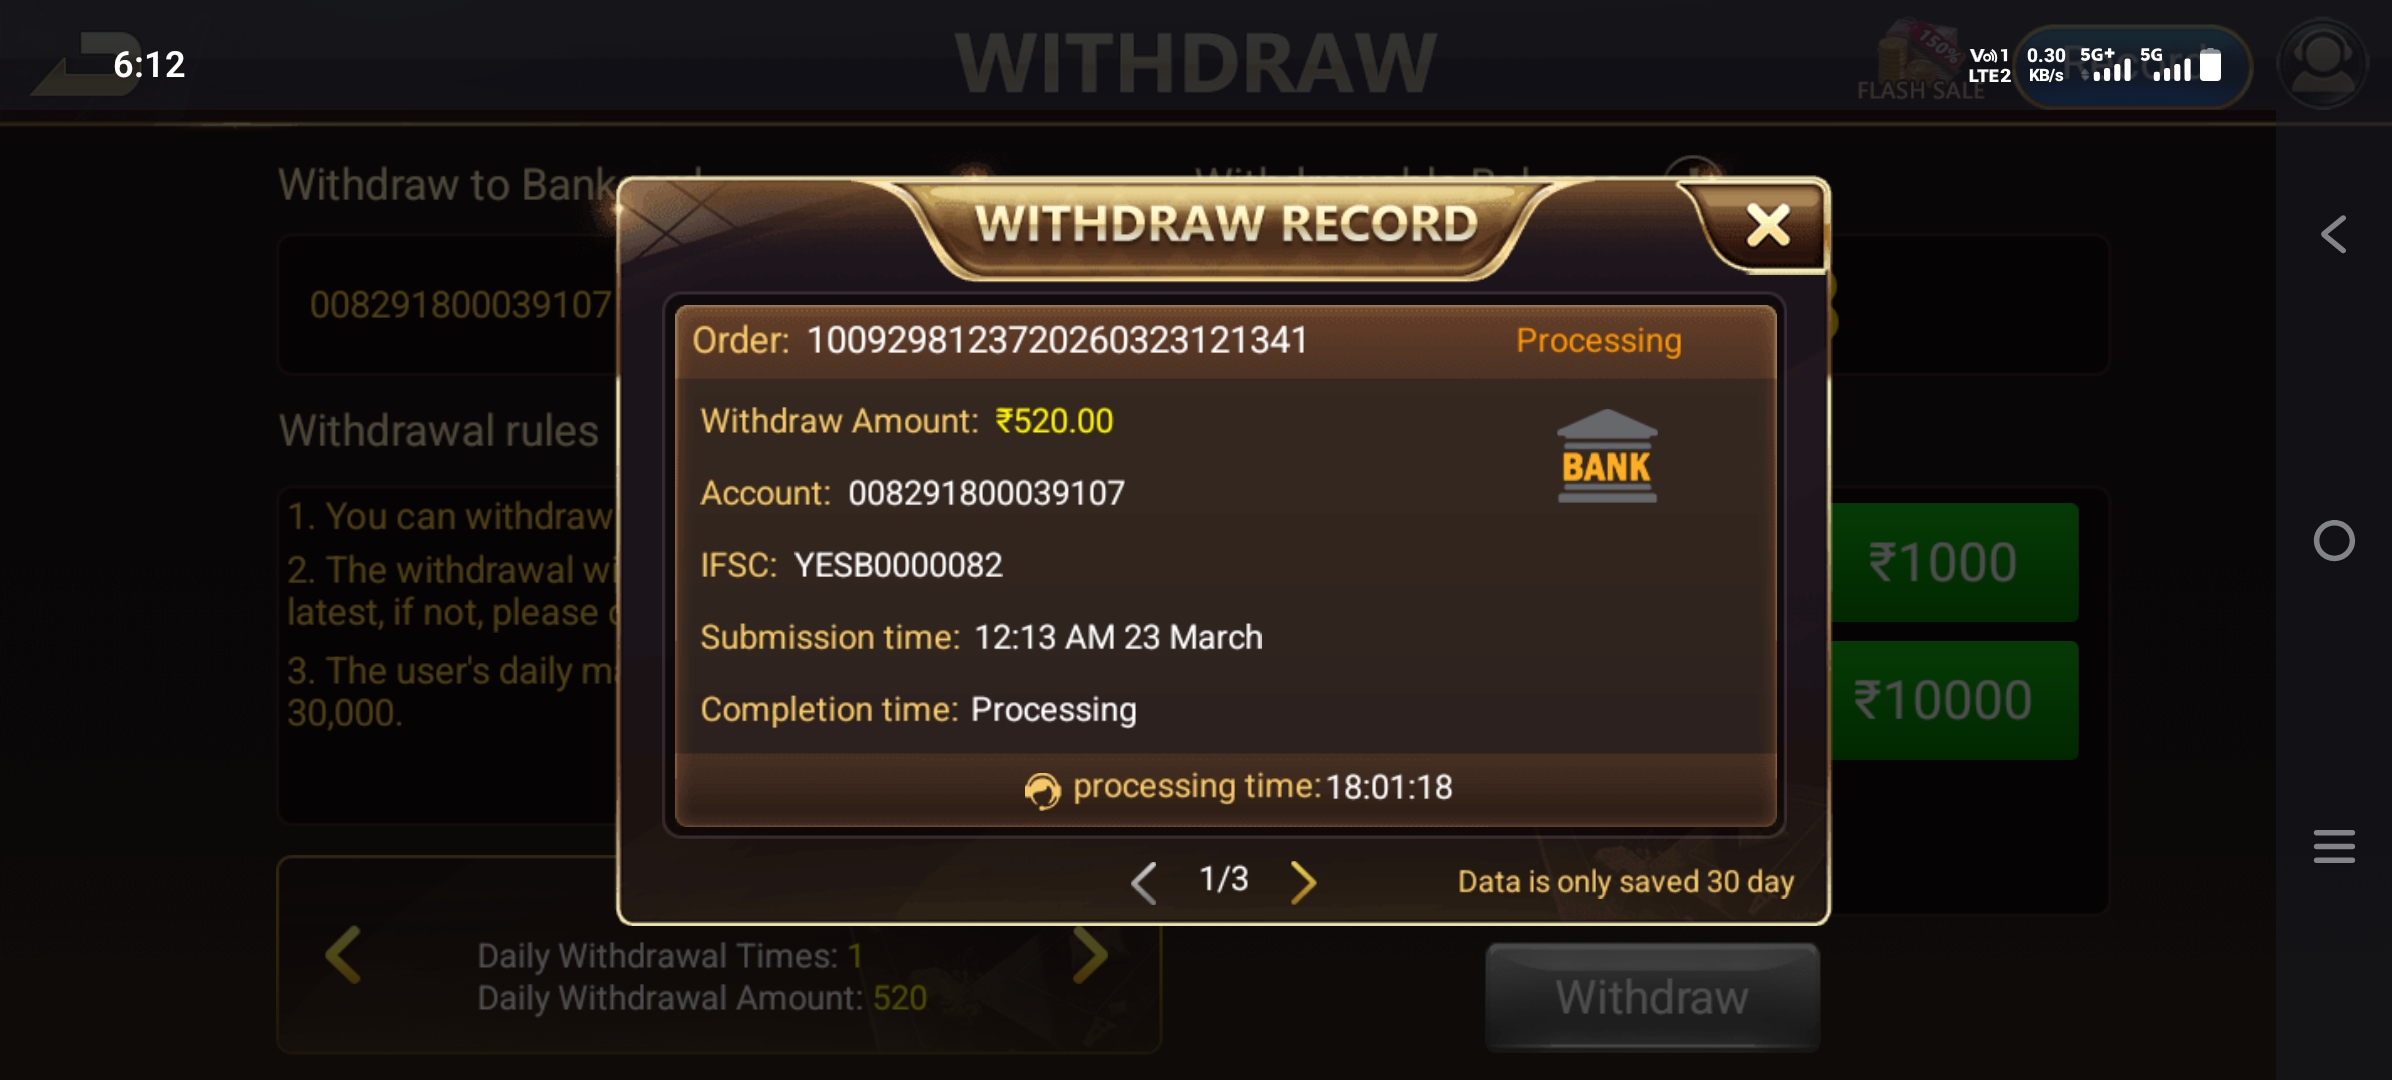
Task: Tap the Processing status label
Action: (x=1598, y=341)
